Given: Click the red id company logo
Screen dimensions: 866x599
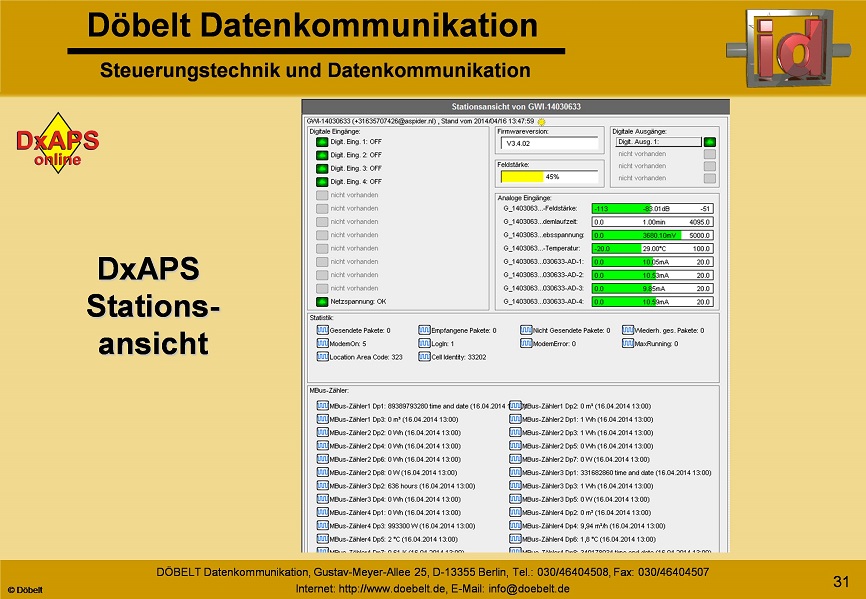Looking at the screenshot, I should 788,47.
